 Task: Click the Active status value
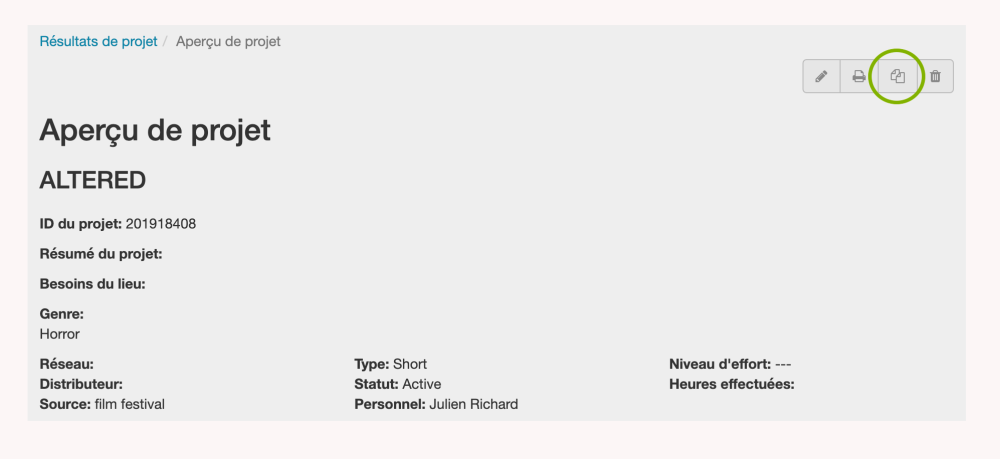(x=421, y=384)
